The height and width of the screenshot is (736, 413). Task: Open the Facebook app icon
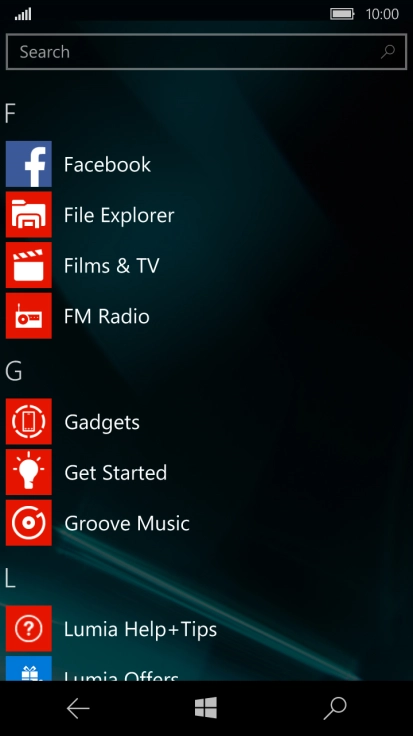[x=29, y=164]
